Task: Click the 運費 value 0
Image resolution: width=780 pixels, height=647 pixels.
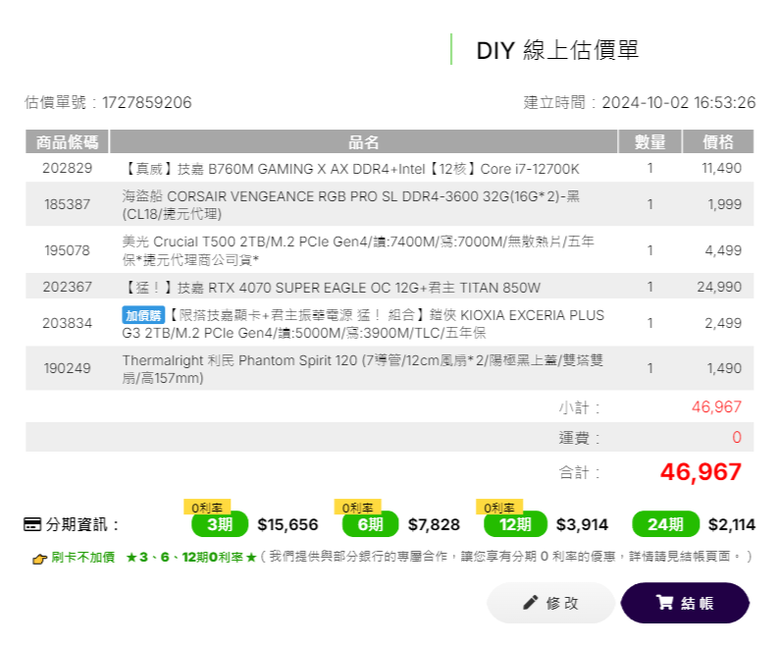Action: 737,438
